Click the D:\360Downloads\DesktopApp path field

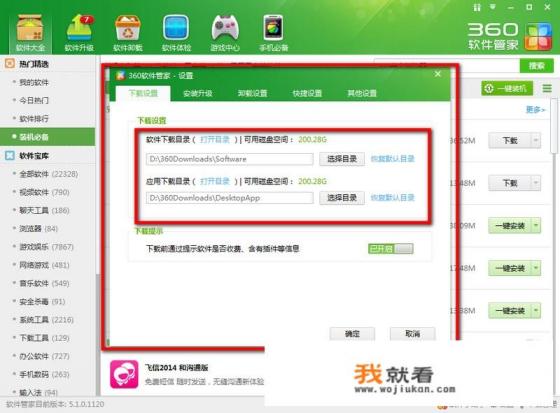pos(230,198)
